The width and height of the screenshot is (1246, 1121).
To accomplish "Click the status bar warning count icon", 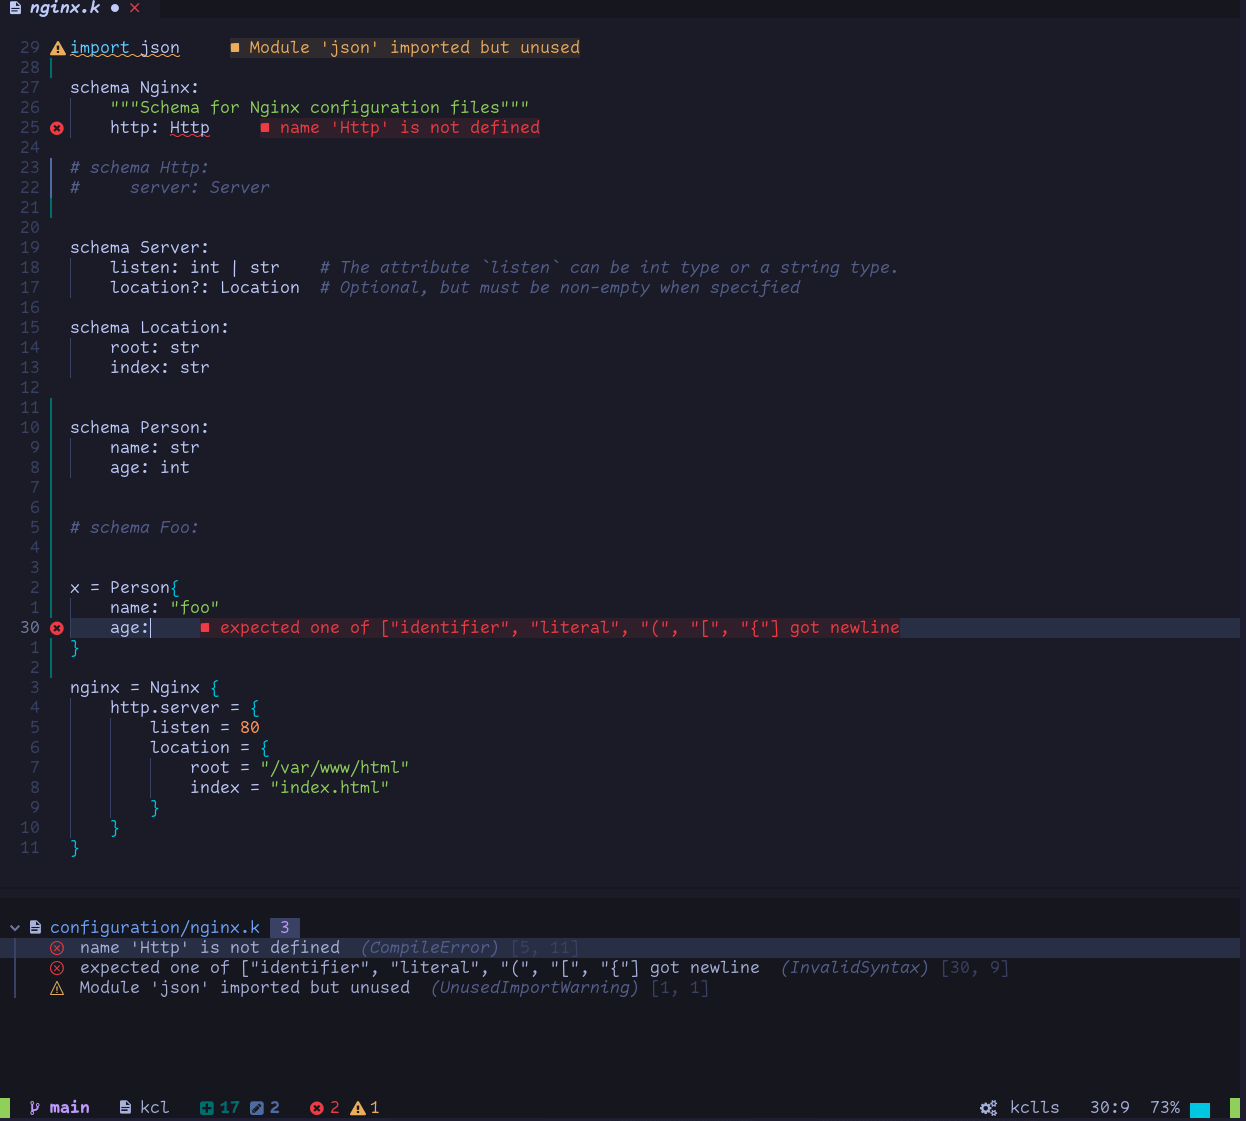I will click(x=357, y=1108).
